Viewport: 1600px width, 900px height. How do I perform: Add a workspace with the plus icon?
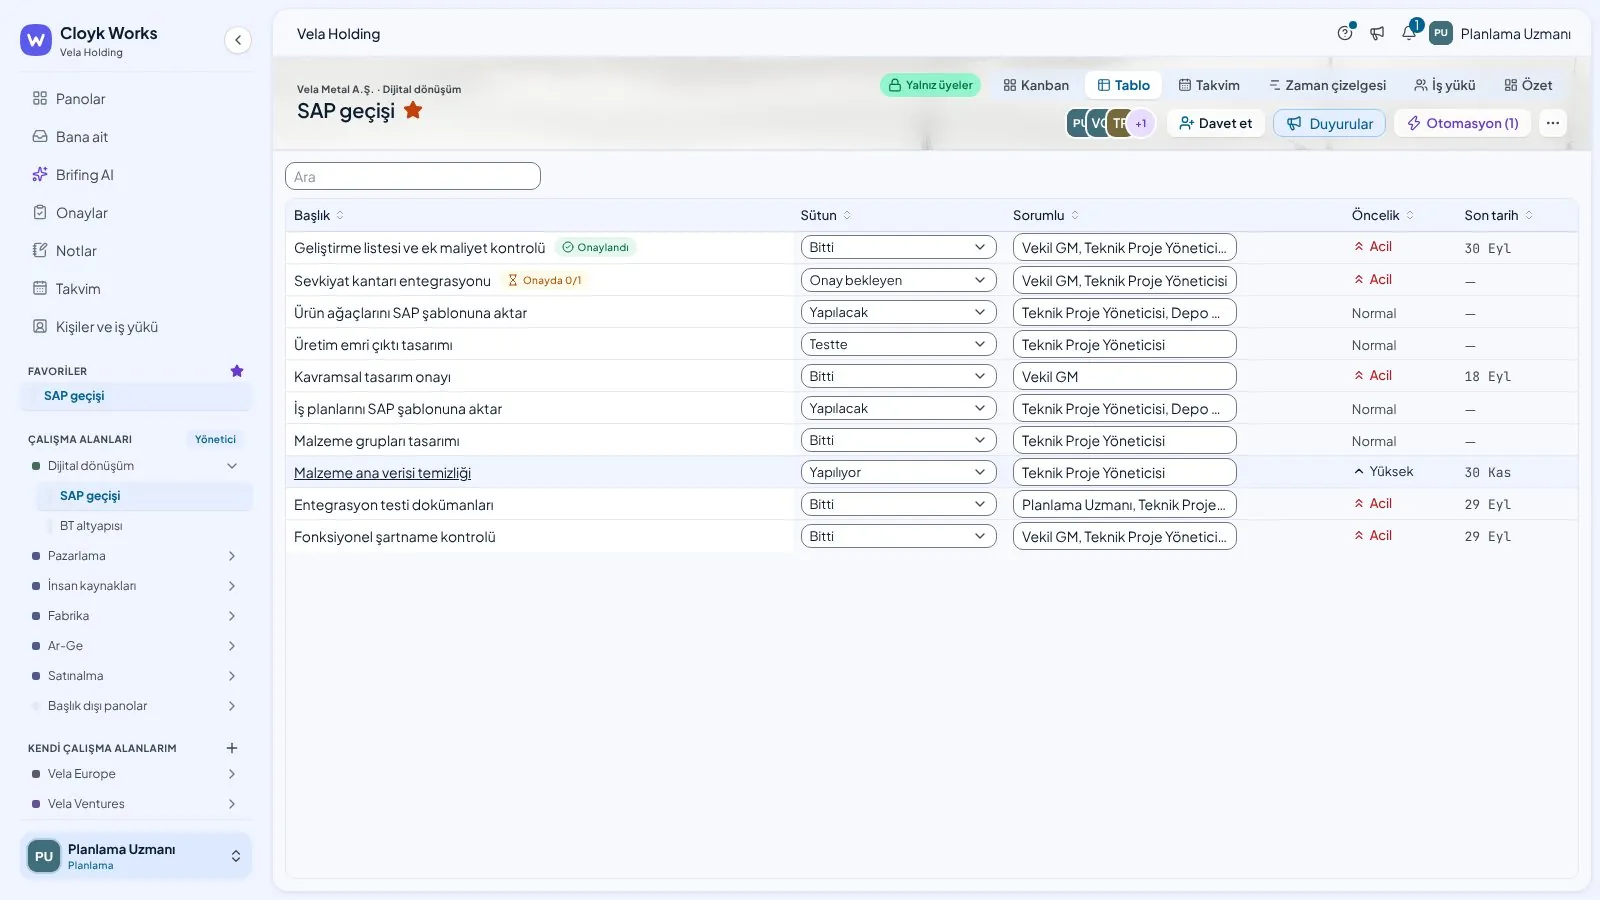coord(232,748)
